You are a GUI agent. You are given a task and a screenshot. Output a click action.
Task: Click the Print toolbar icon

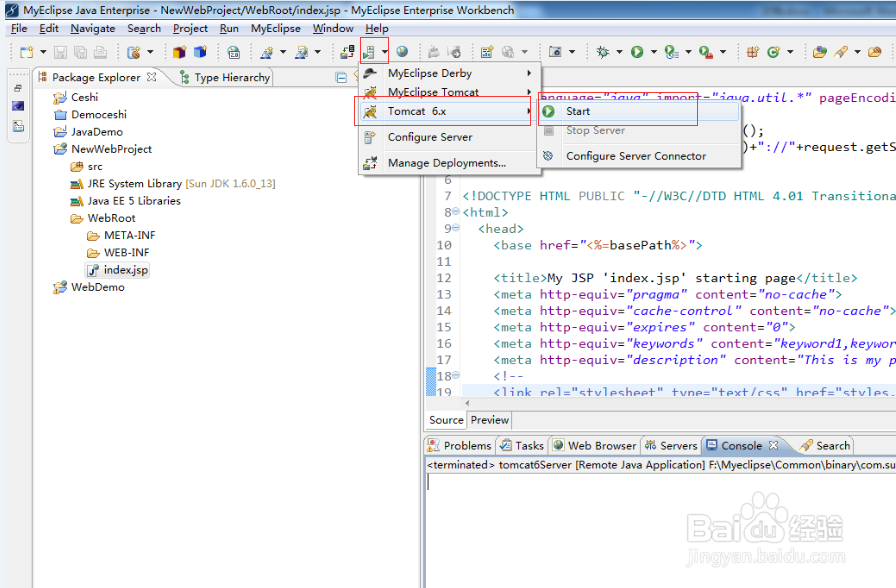point(100,53)
